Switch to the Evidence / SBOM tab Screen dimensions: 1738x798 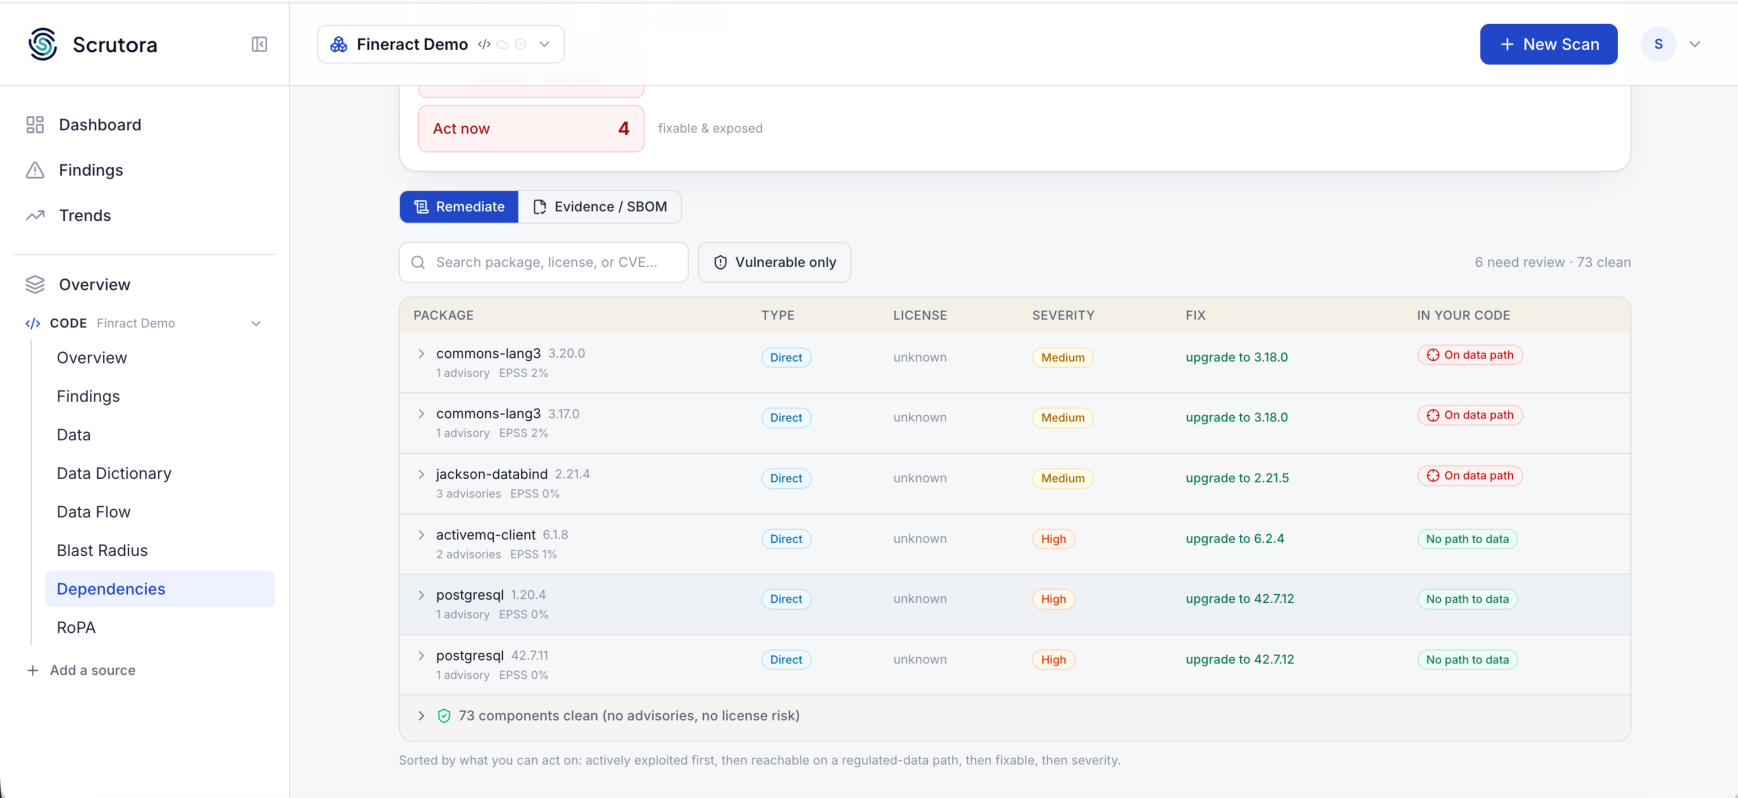tap(600, 207)
